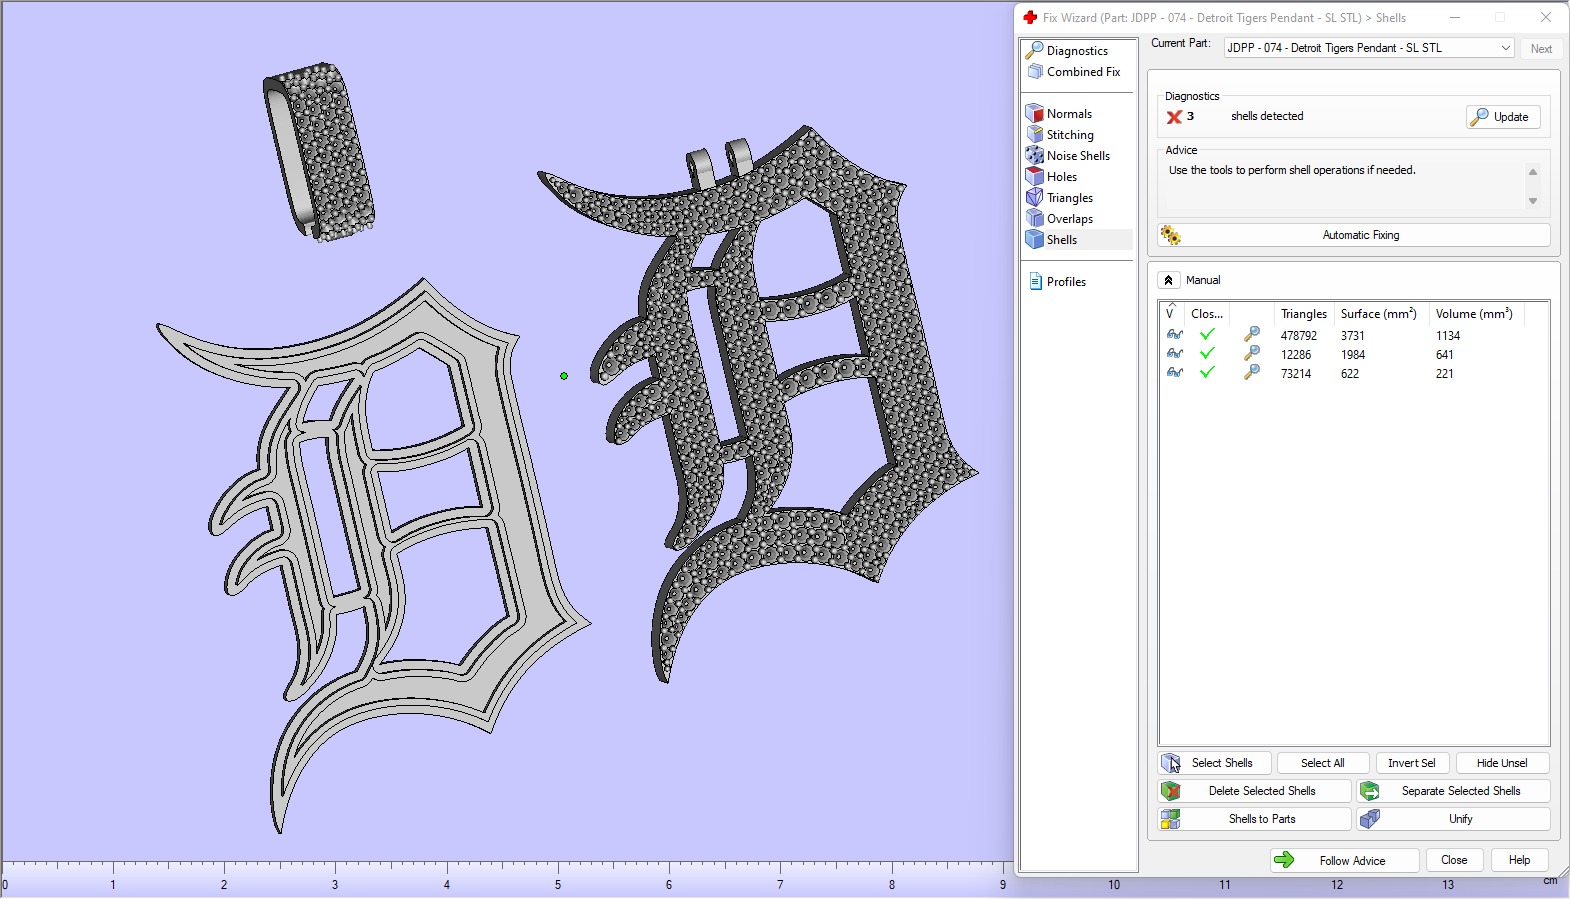
Task: Sort by the V column header
Action: (1172, 314)
